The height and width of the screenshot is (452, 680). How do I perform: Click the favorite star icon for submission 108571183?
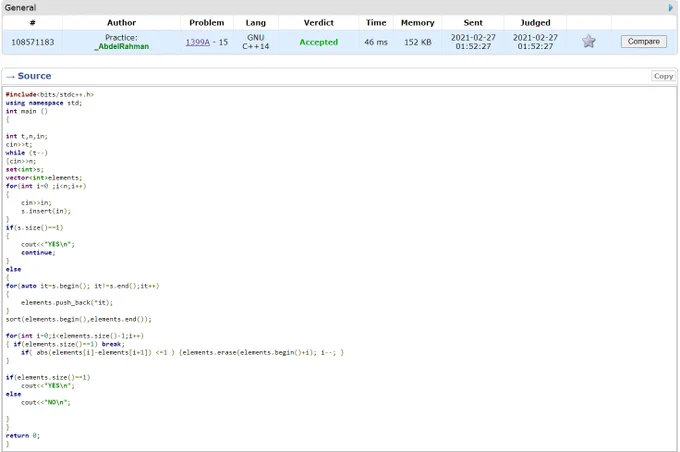588,42
